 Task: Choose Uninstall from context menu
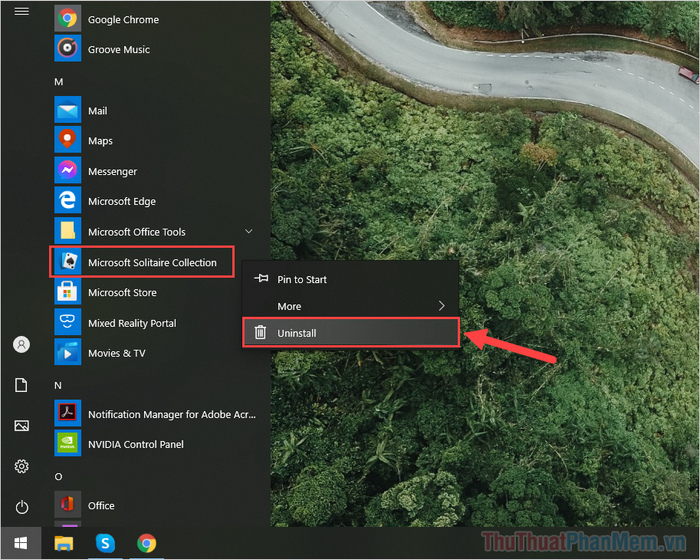pyautogui.click(x=350, y=333)
